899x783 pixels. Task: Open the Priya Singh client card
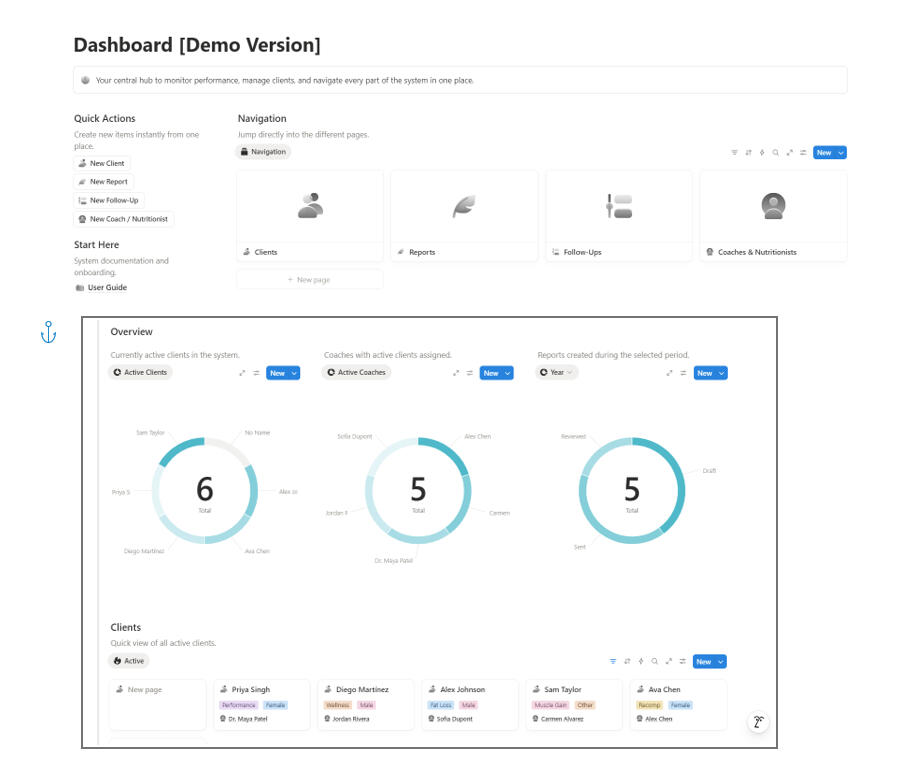click(262, 703)
